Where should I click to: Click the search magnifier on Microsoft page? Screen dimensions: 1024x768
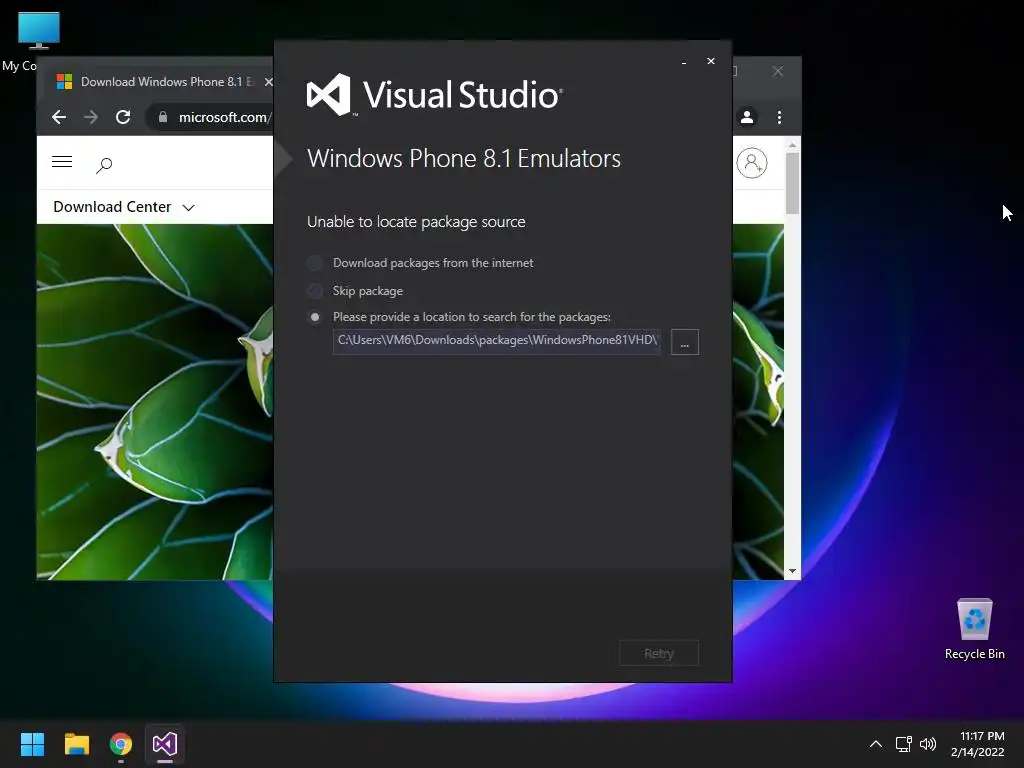click(x=104, y=165)
